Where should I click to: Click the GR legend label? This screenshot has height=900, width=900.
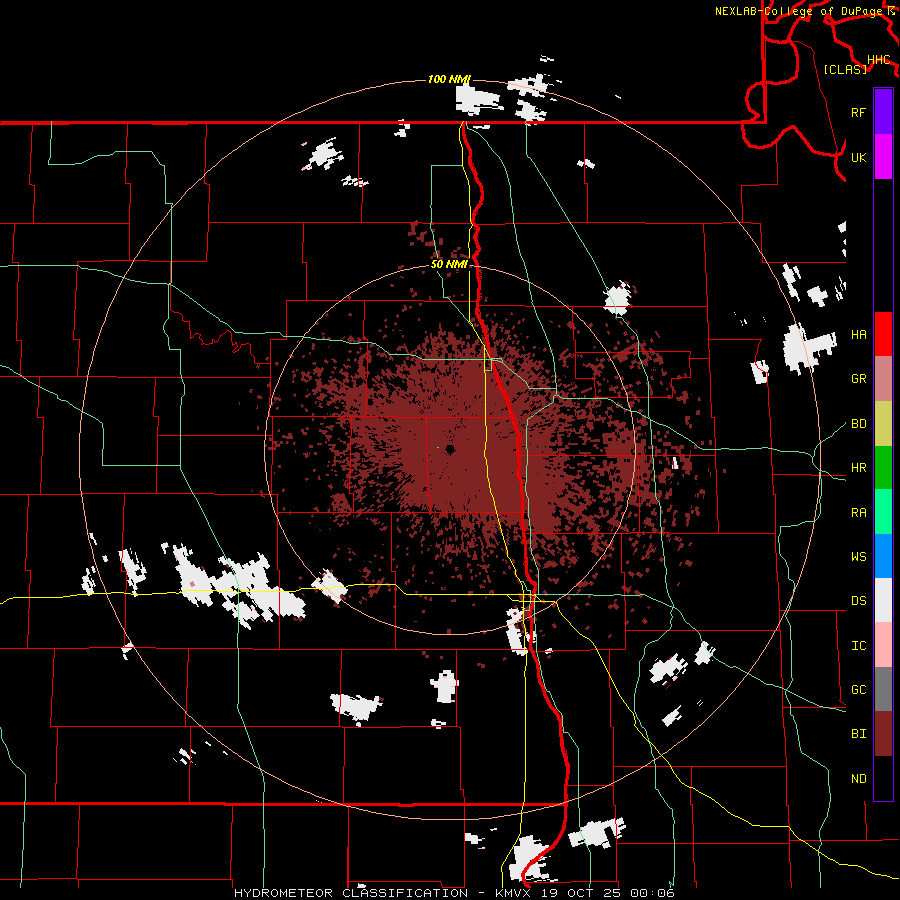coord(858,379)
